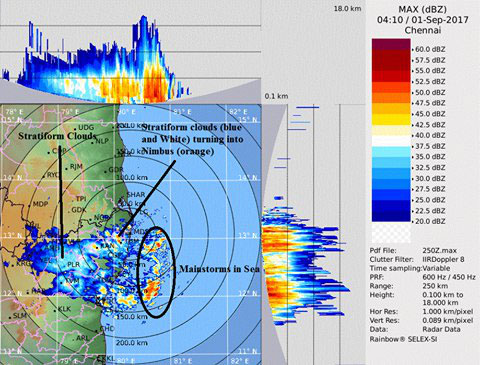This screenshot has width=480, height=365.
Task: Click the SHAR station label on map
Action: tap(136, 195)
